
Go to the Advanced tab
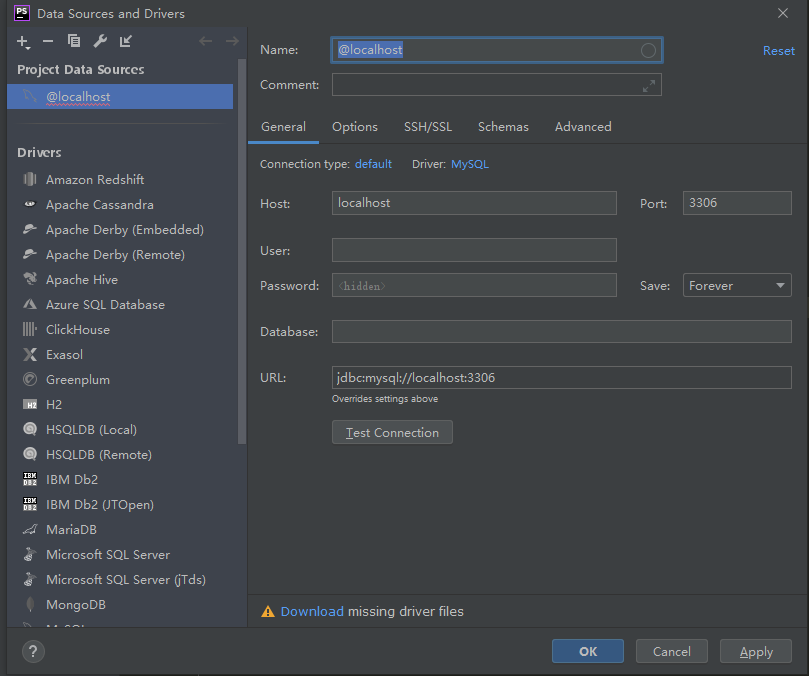583,127
